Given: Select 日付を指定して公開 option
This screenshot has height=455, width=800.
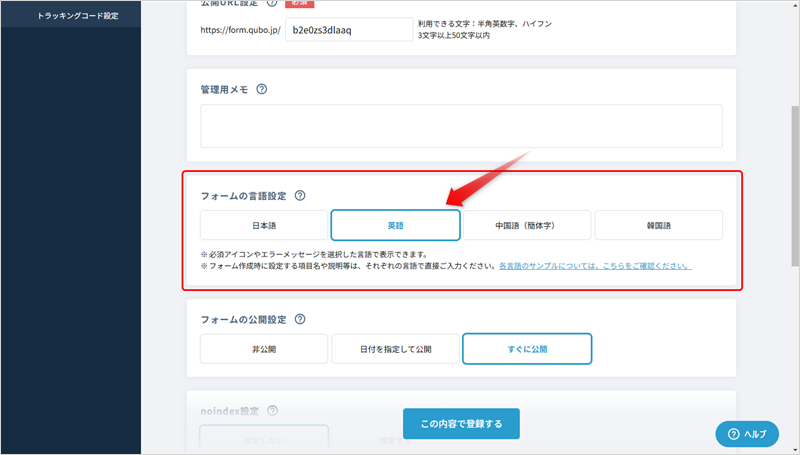Looking at the screenshot, I should click(x=395, y=349).
